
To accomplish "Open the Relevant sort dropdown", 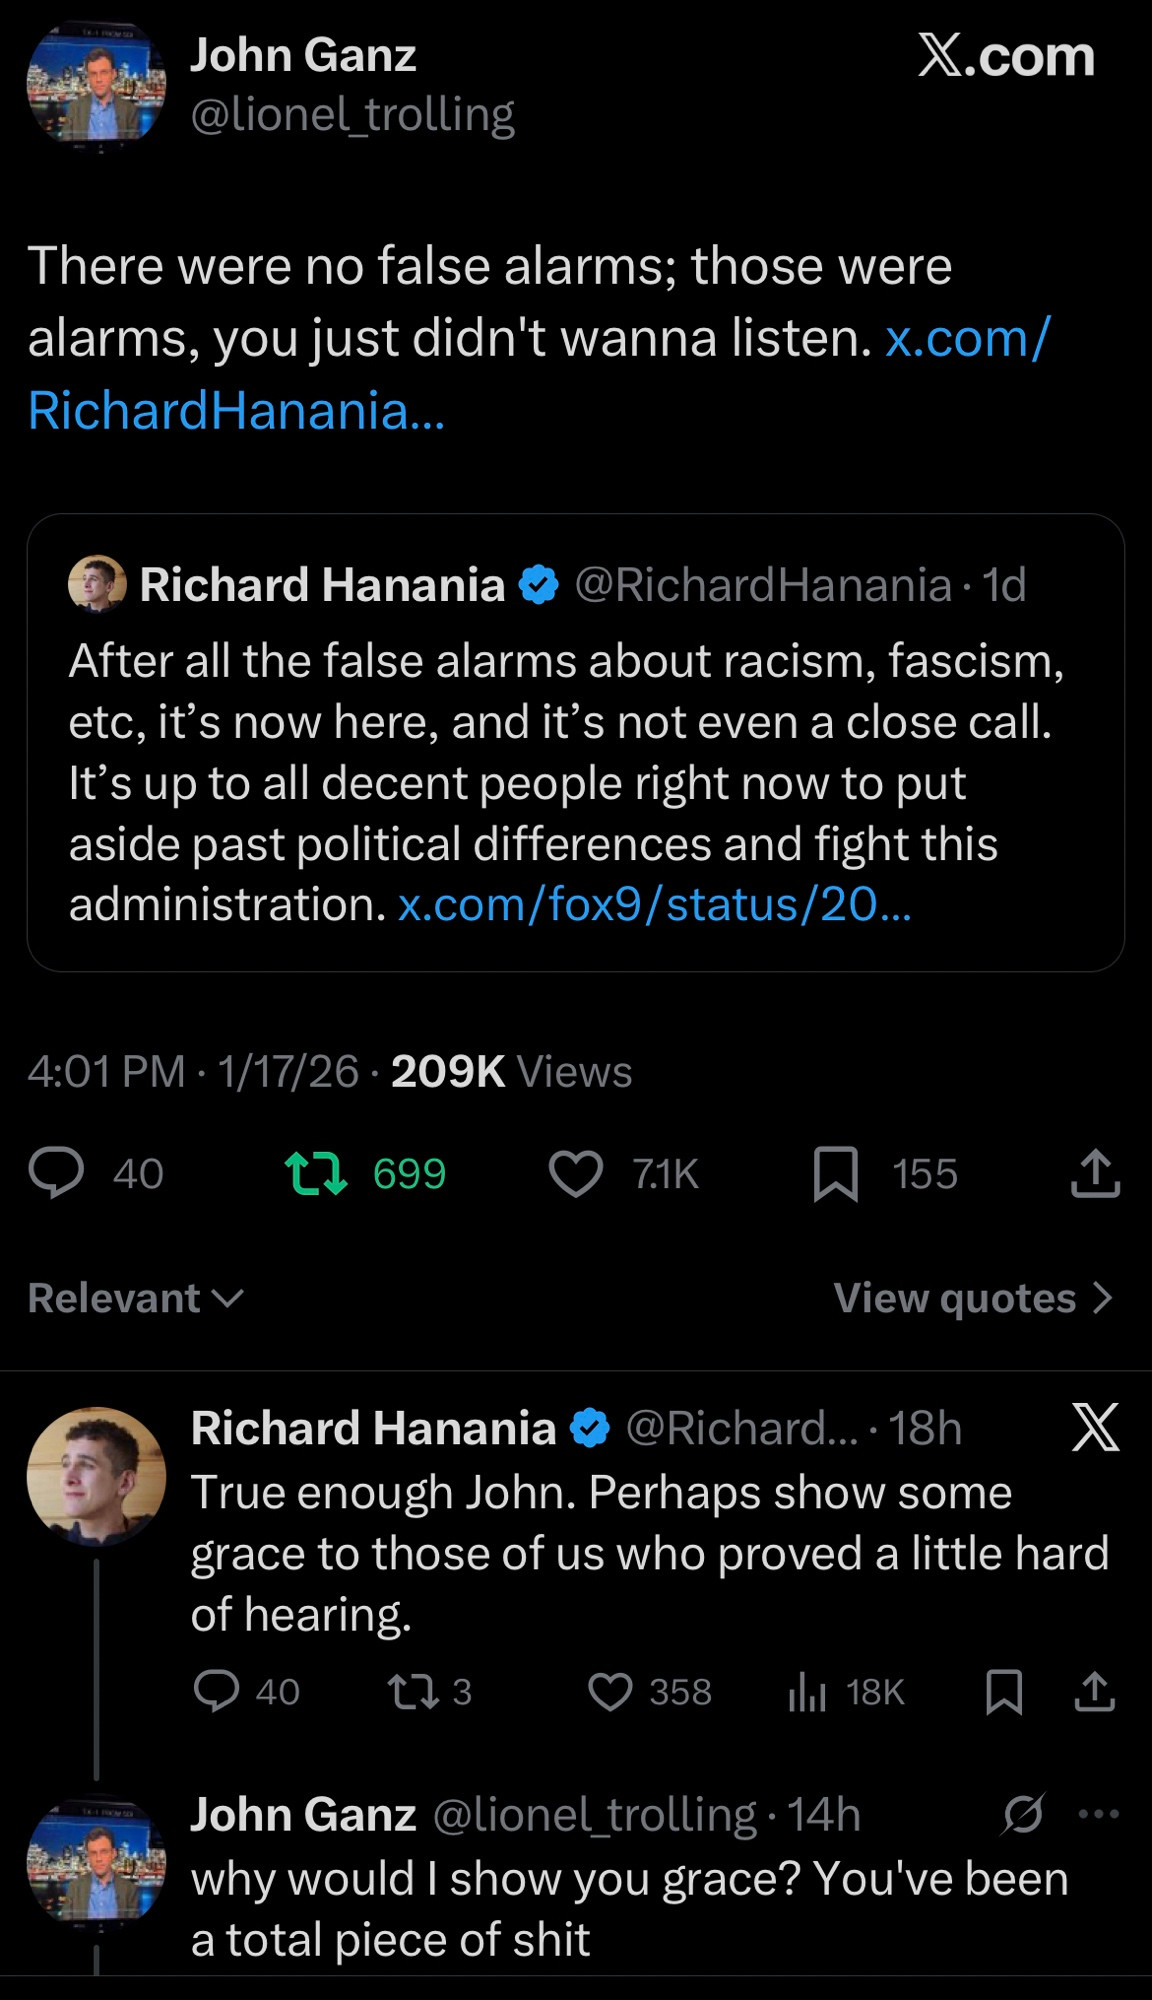I will coord(136,1298).
